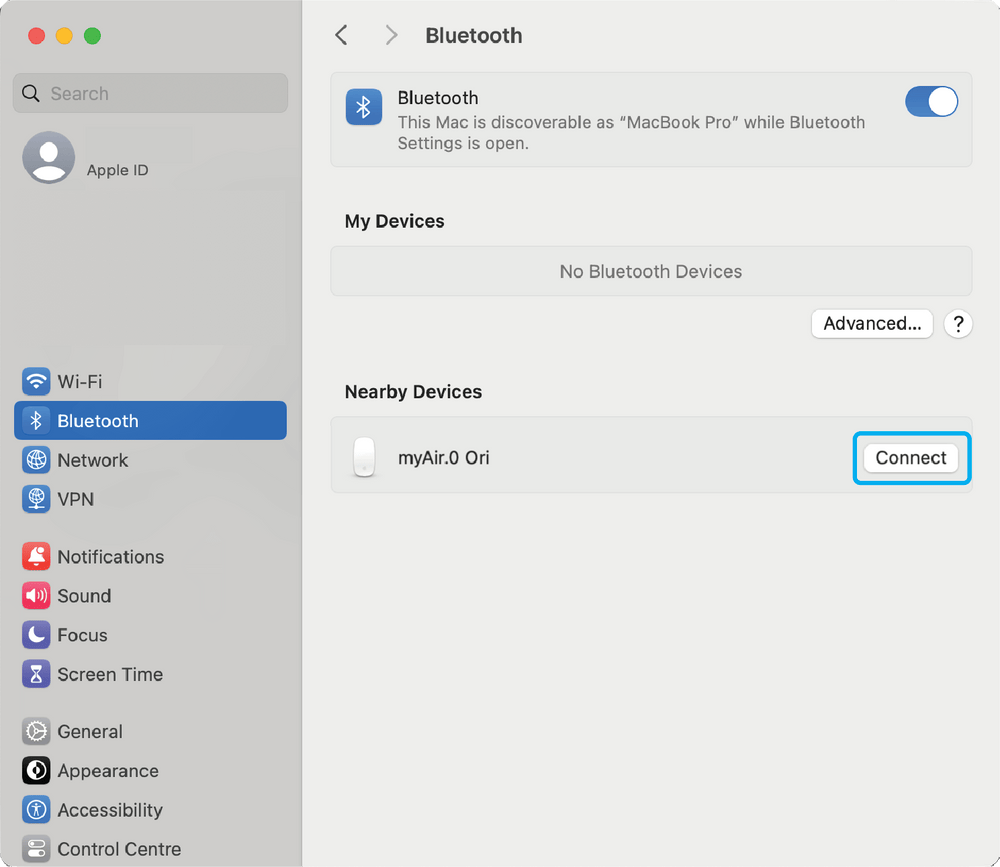
Task: Turn off the Bluetooth toggle switch
Action: tap(931, 102)
